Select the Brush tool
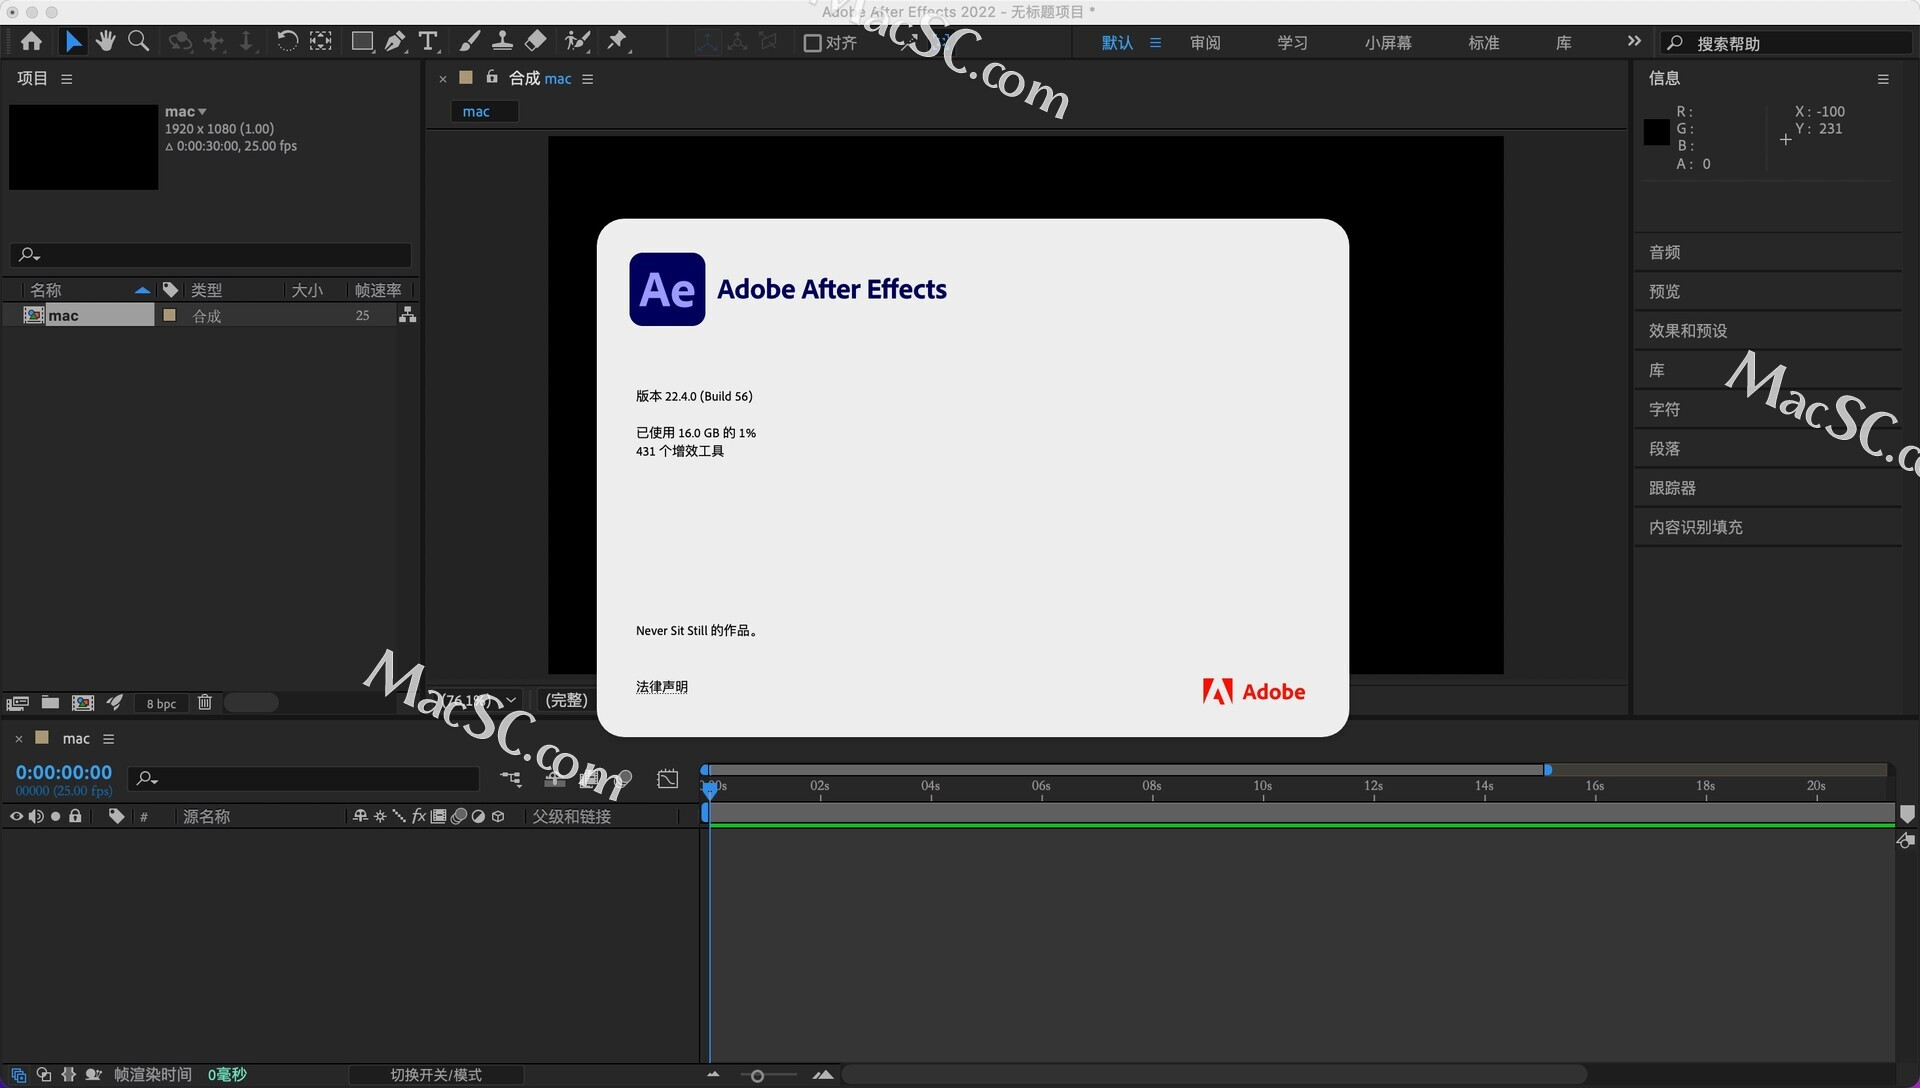 [x=469, y=41]
